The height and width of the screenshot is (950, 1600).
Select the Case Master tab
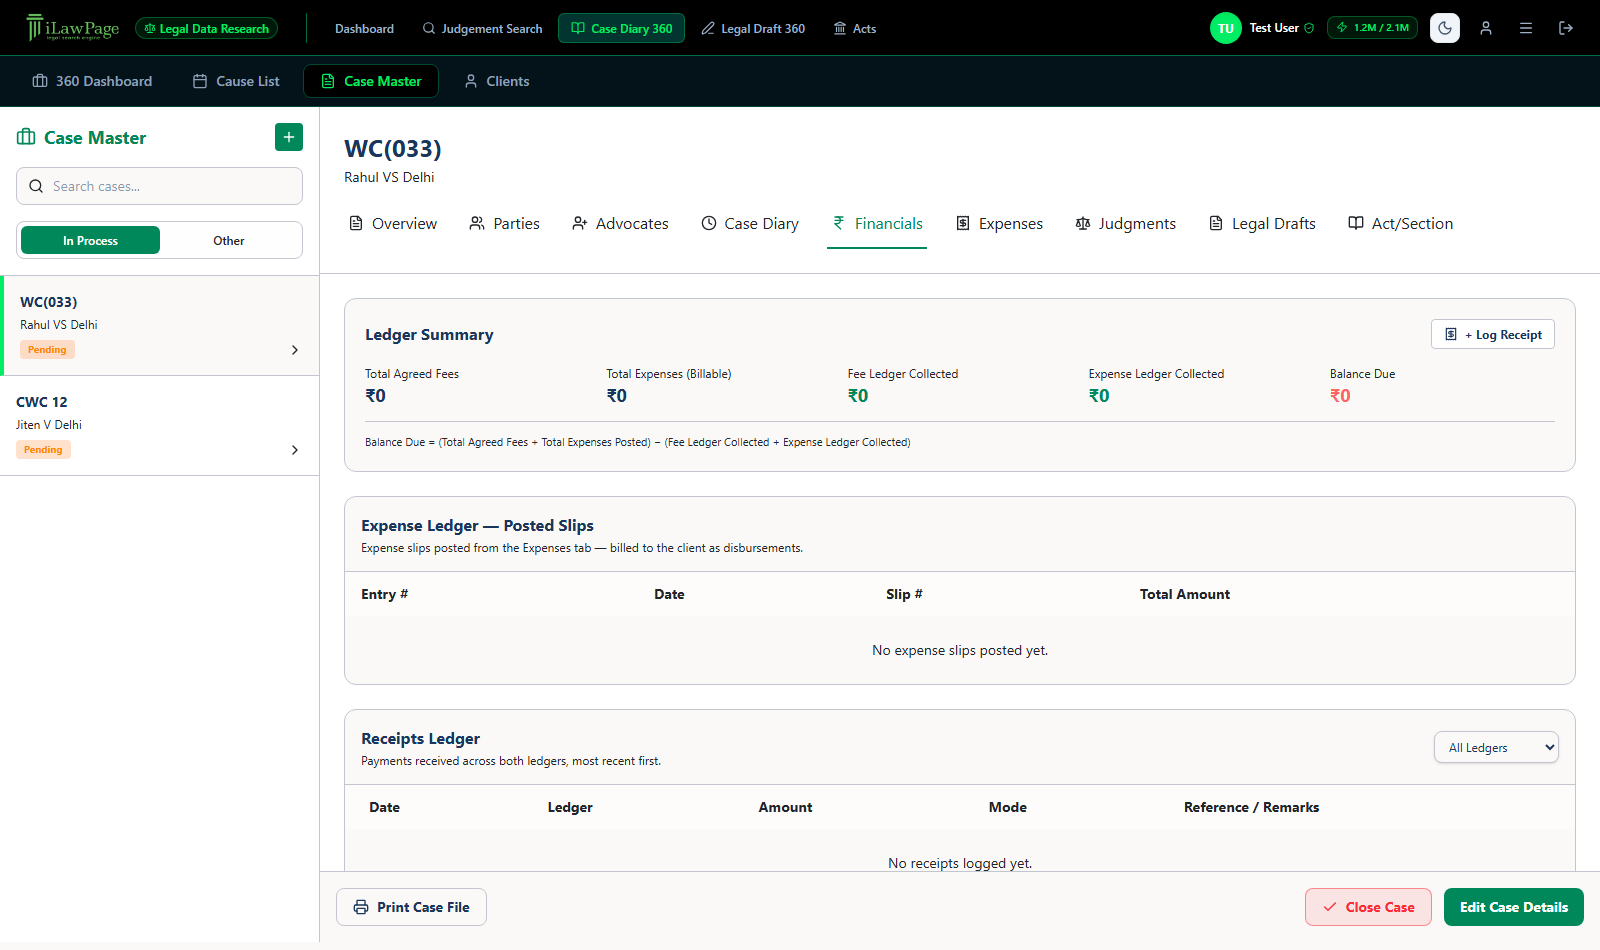371,81
